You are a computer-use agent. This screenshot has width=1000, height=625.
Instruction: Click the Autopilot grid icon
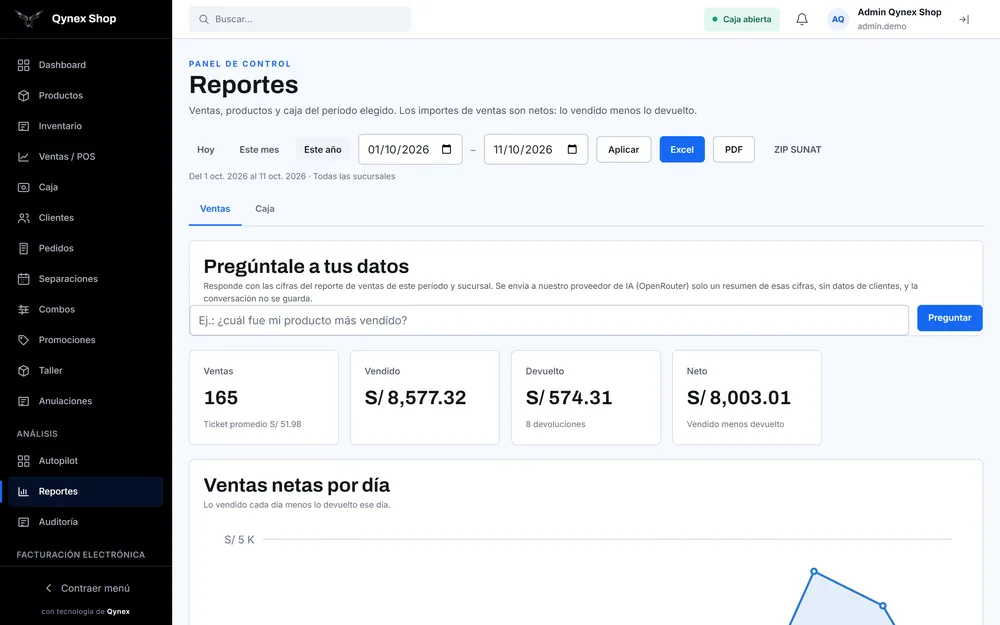click(24, 461)
